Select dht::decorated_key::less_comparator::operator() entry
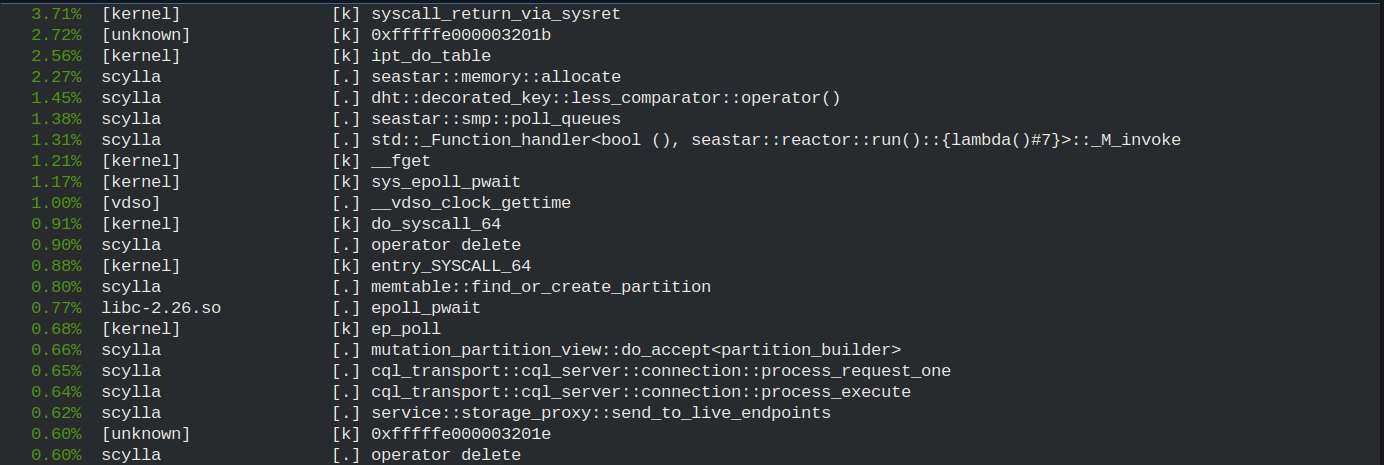The image size is (1384, 465). 606,98
